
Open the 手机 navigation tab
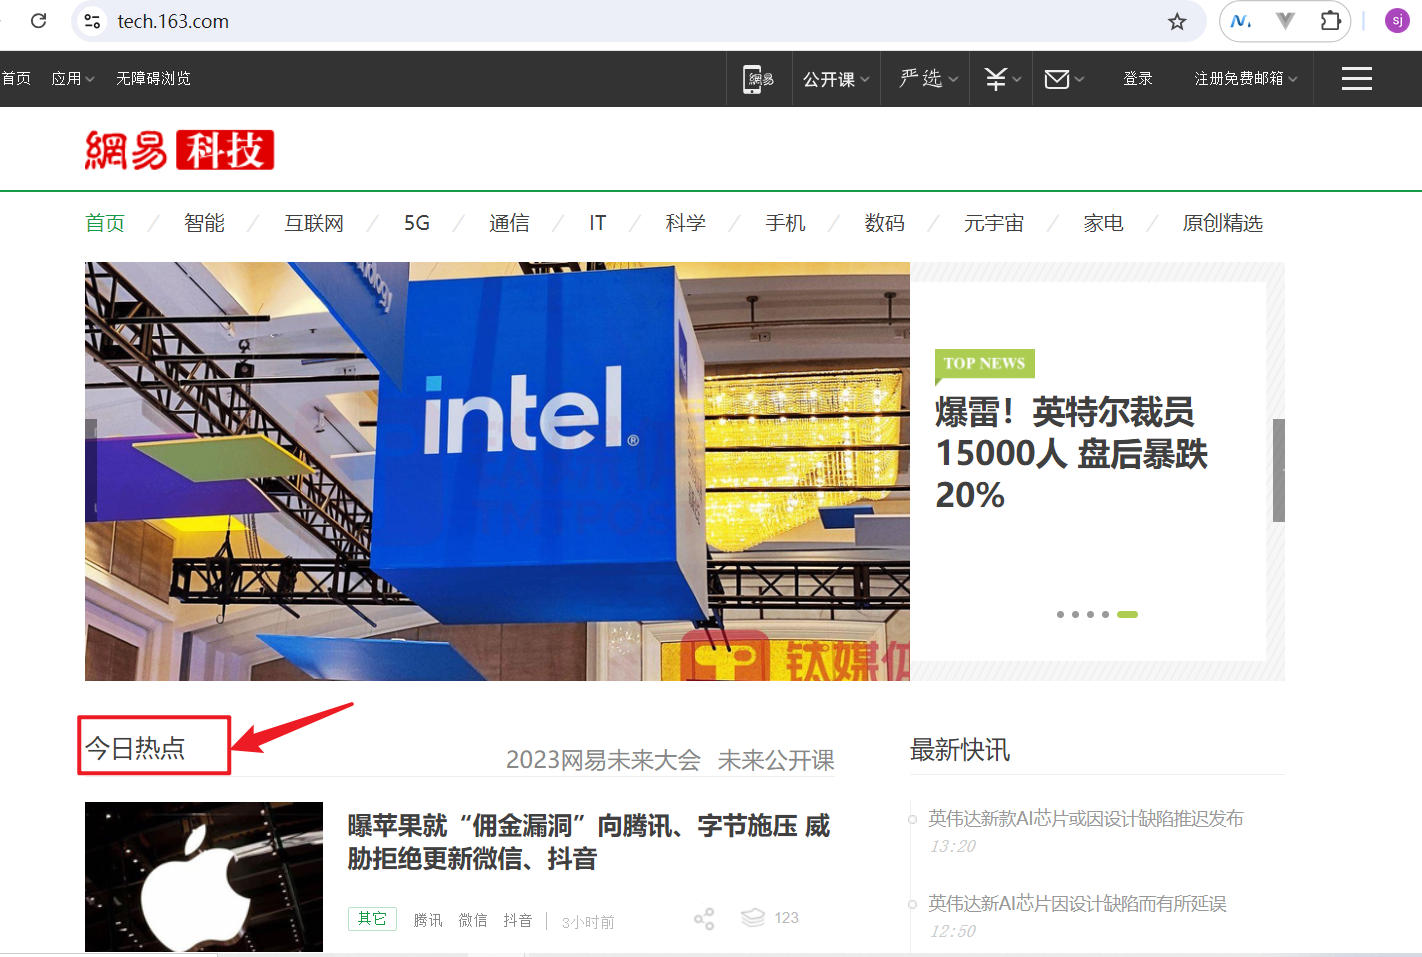click(785, 223)
